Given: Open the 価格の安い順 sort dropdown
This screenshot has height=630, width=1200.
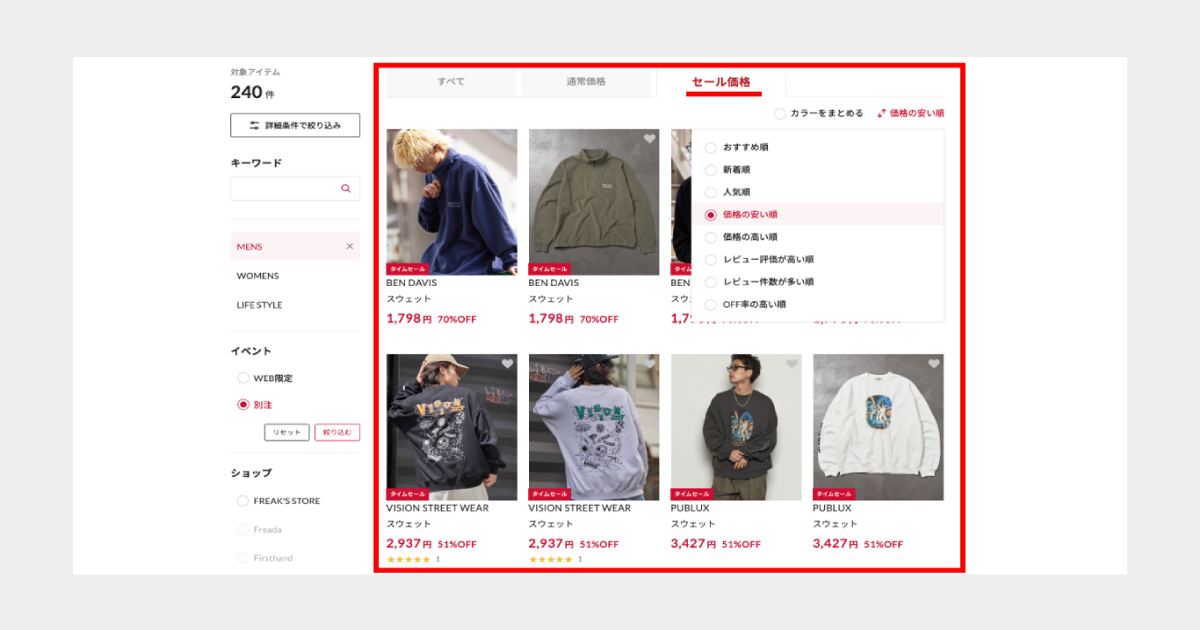Looking at the screenshot, I should coord(910,114).
